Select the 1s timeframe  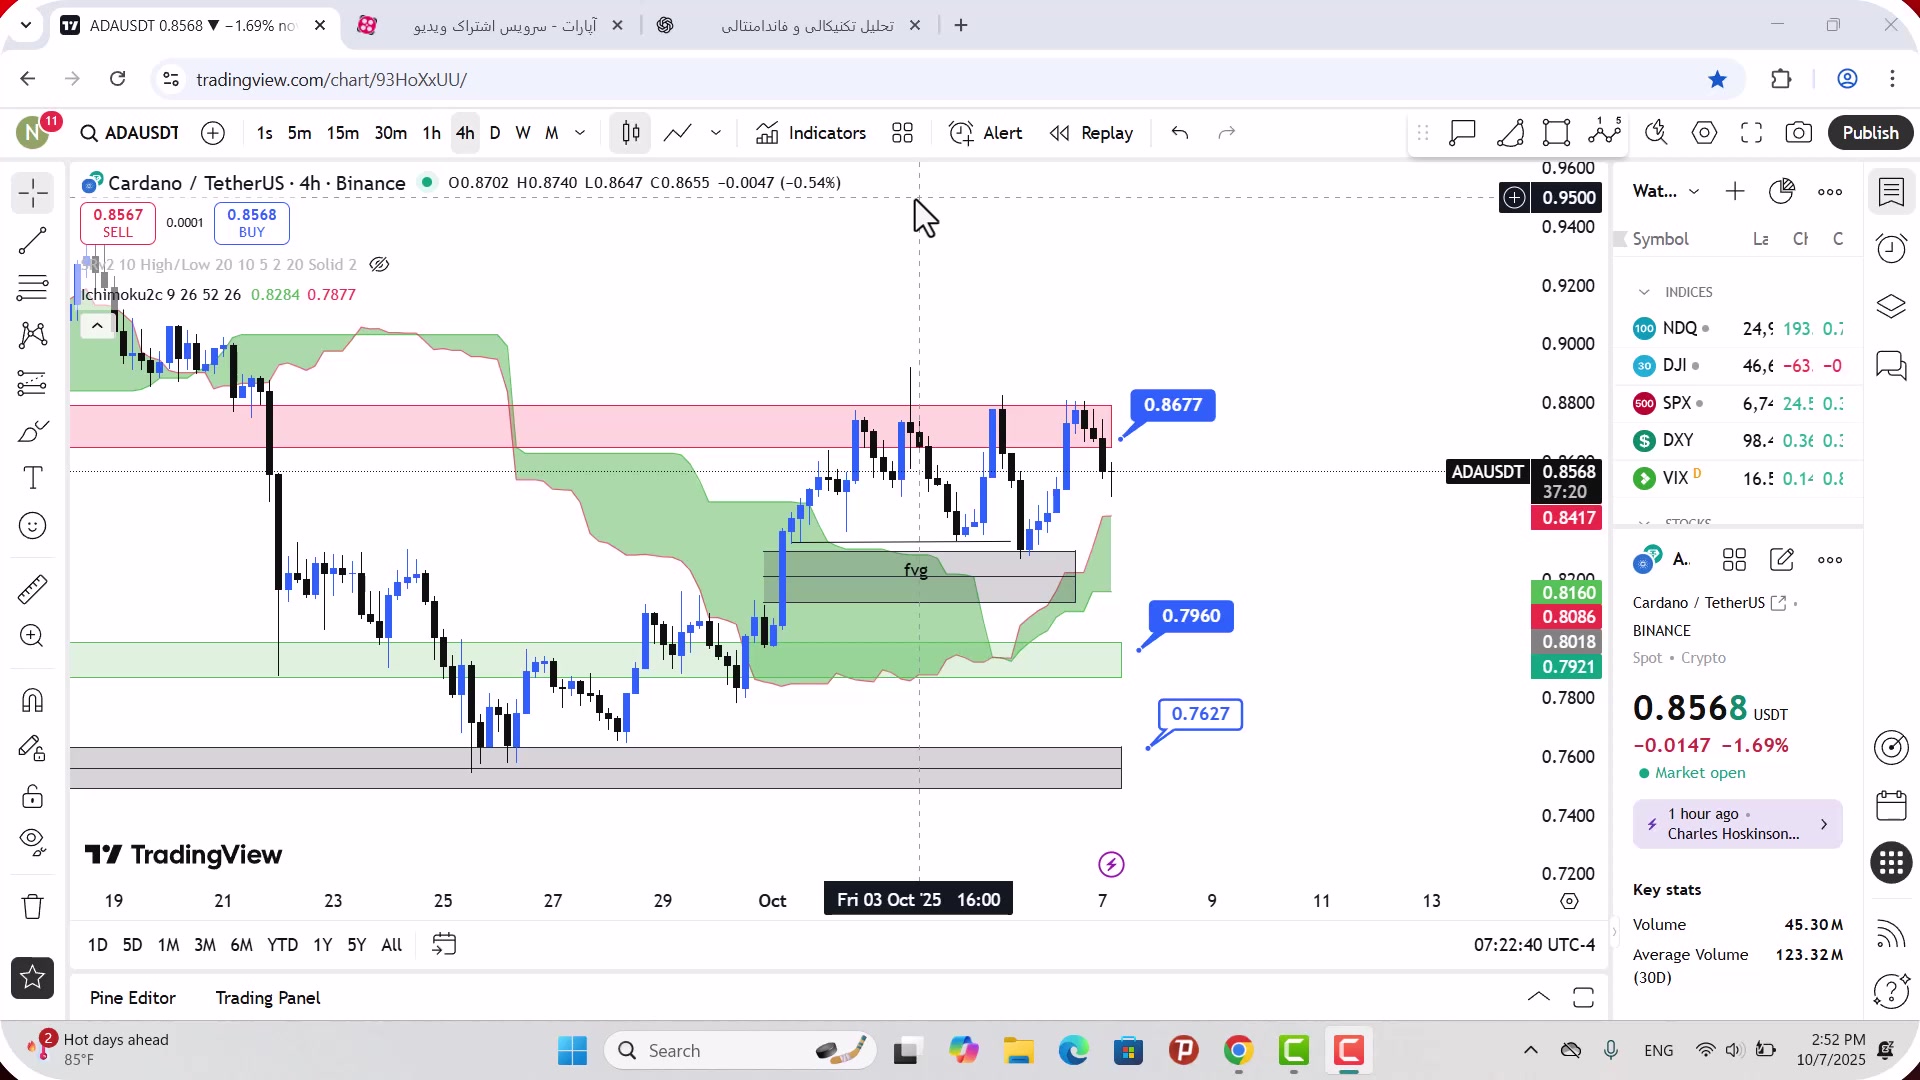coord(264,133)
